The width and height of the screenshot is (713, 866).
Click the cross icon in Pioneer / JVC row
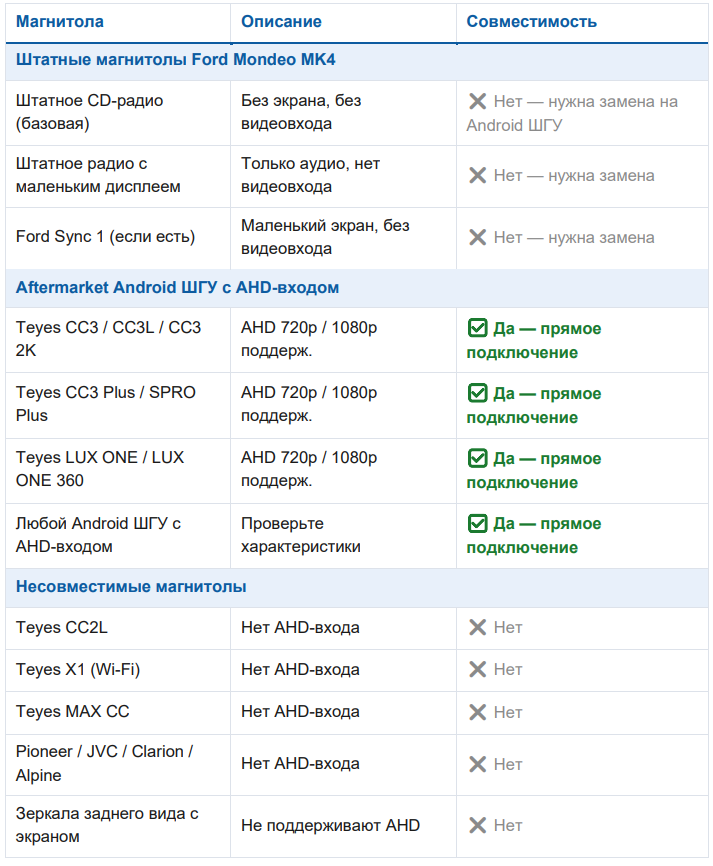click(477, 764)
